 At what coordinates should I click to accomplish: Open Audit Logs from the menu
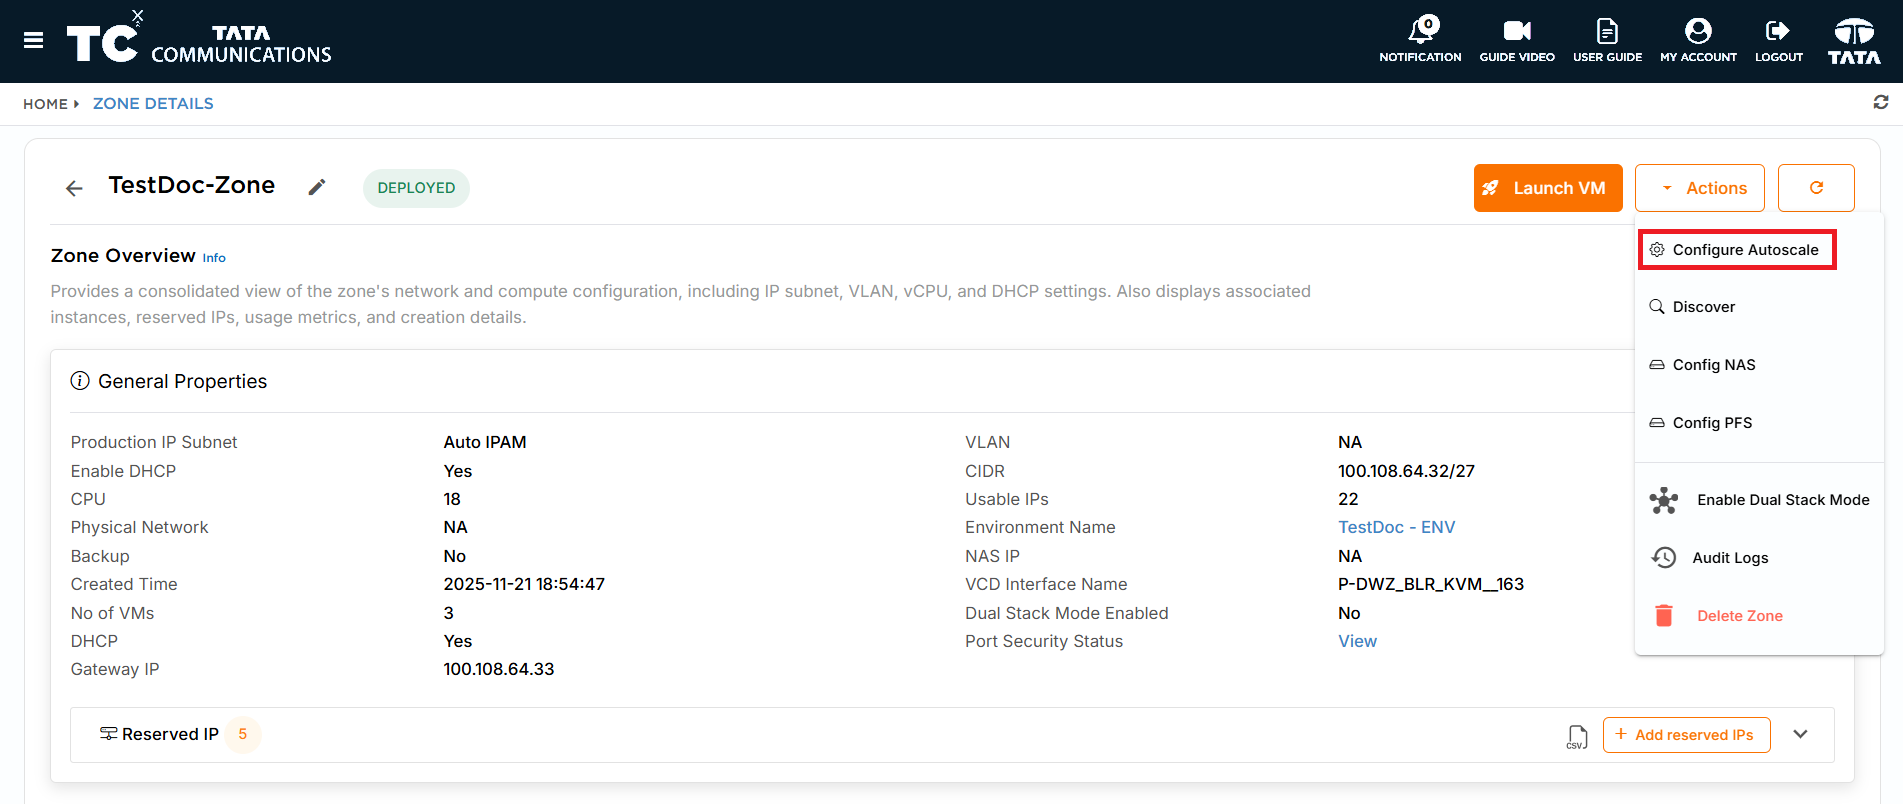[x=1711, y=558]
